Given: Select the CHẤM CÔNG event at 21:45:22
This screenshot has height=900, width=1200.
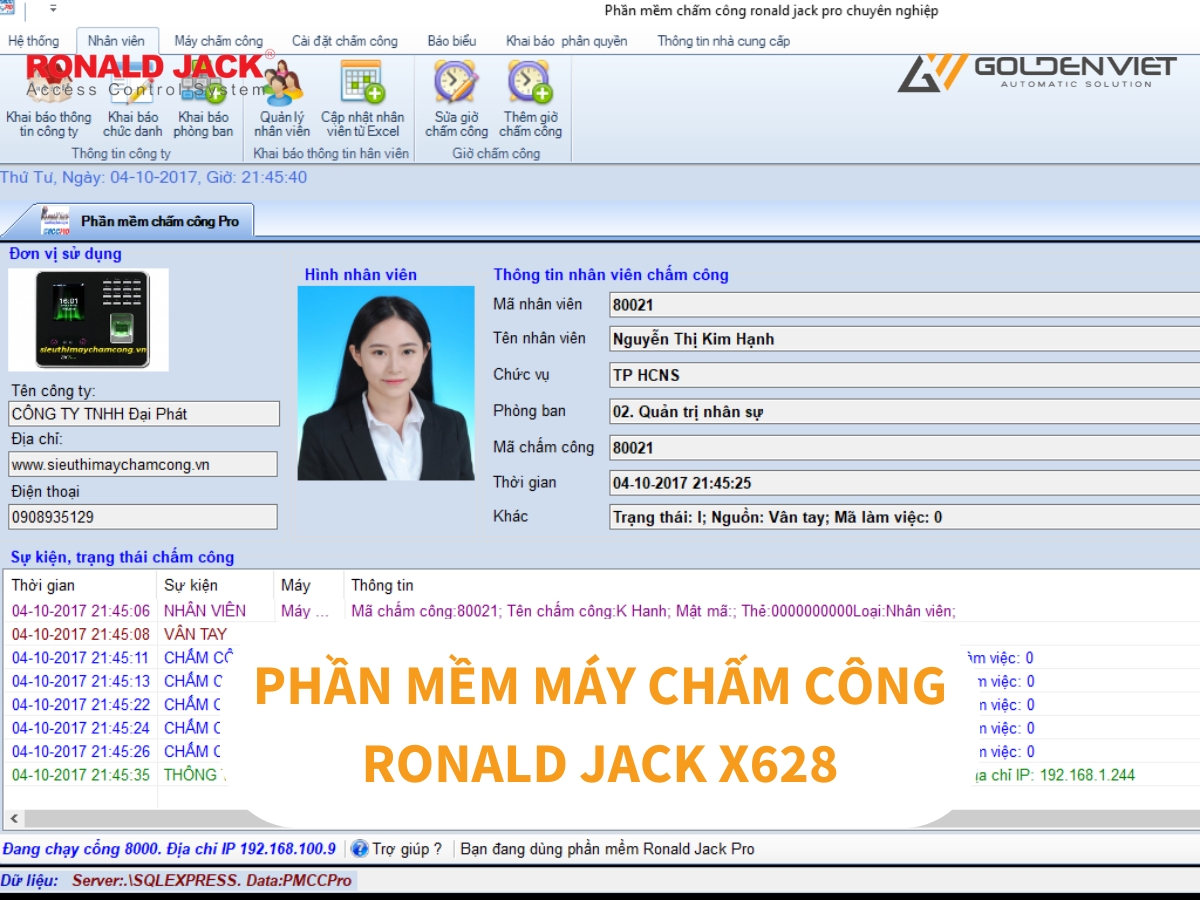Looking at the screenshot, I should click(191, 704).
